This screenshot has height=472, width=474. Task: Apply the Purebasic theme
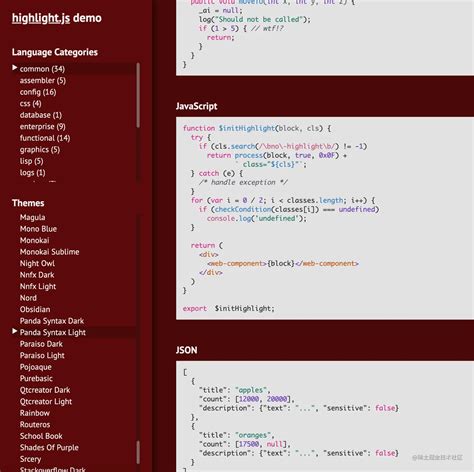pyautogui.click(x=36, y=379)
